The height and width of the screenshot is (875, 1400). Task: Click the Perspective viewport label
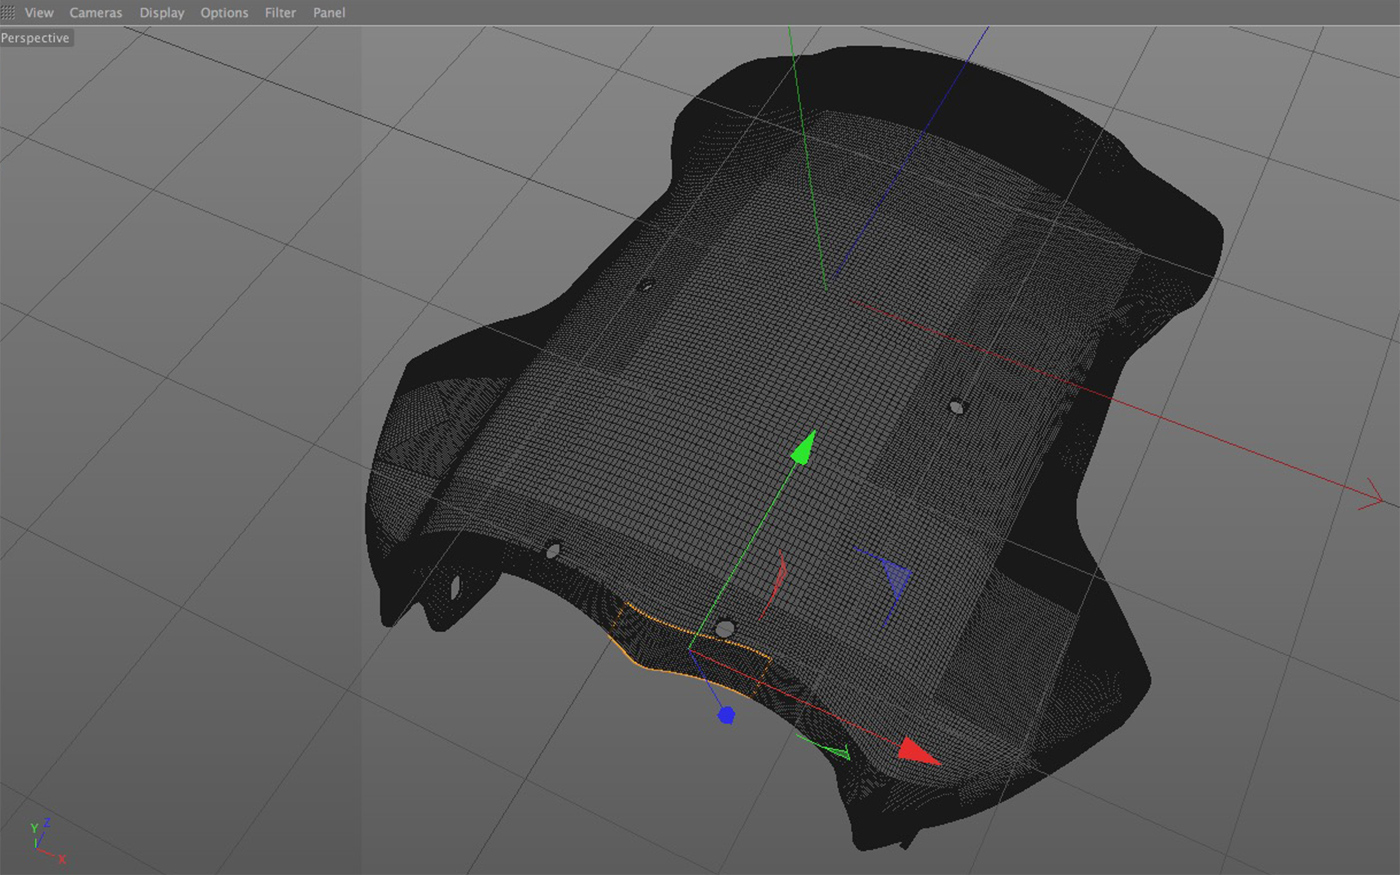(x=36, y=38)
